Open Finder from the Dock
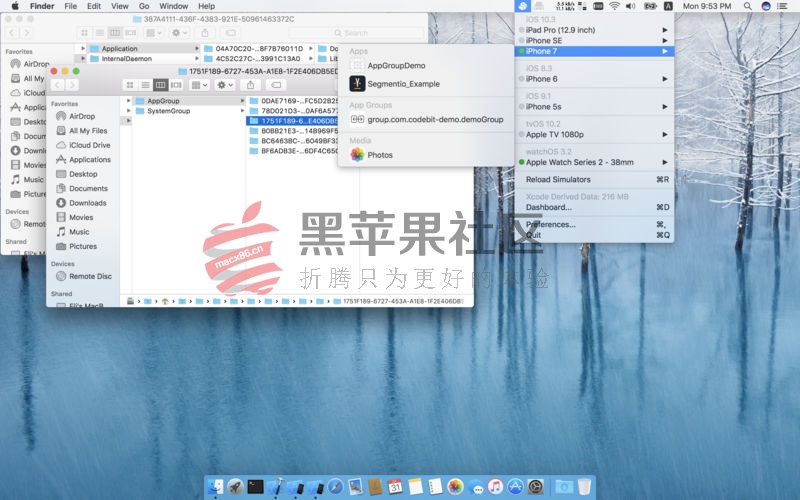The width and height of the screenshot is (800, 500). click(216, 486)
